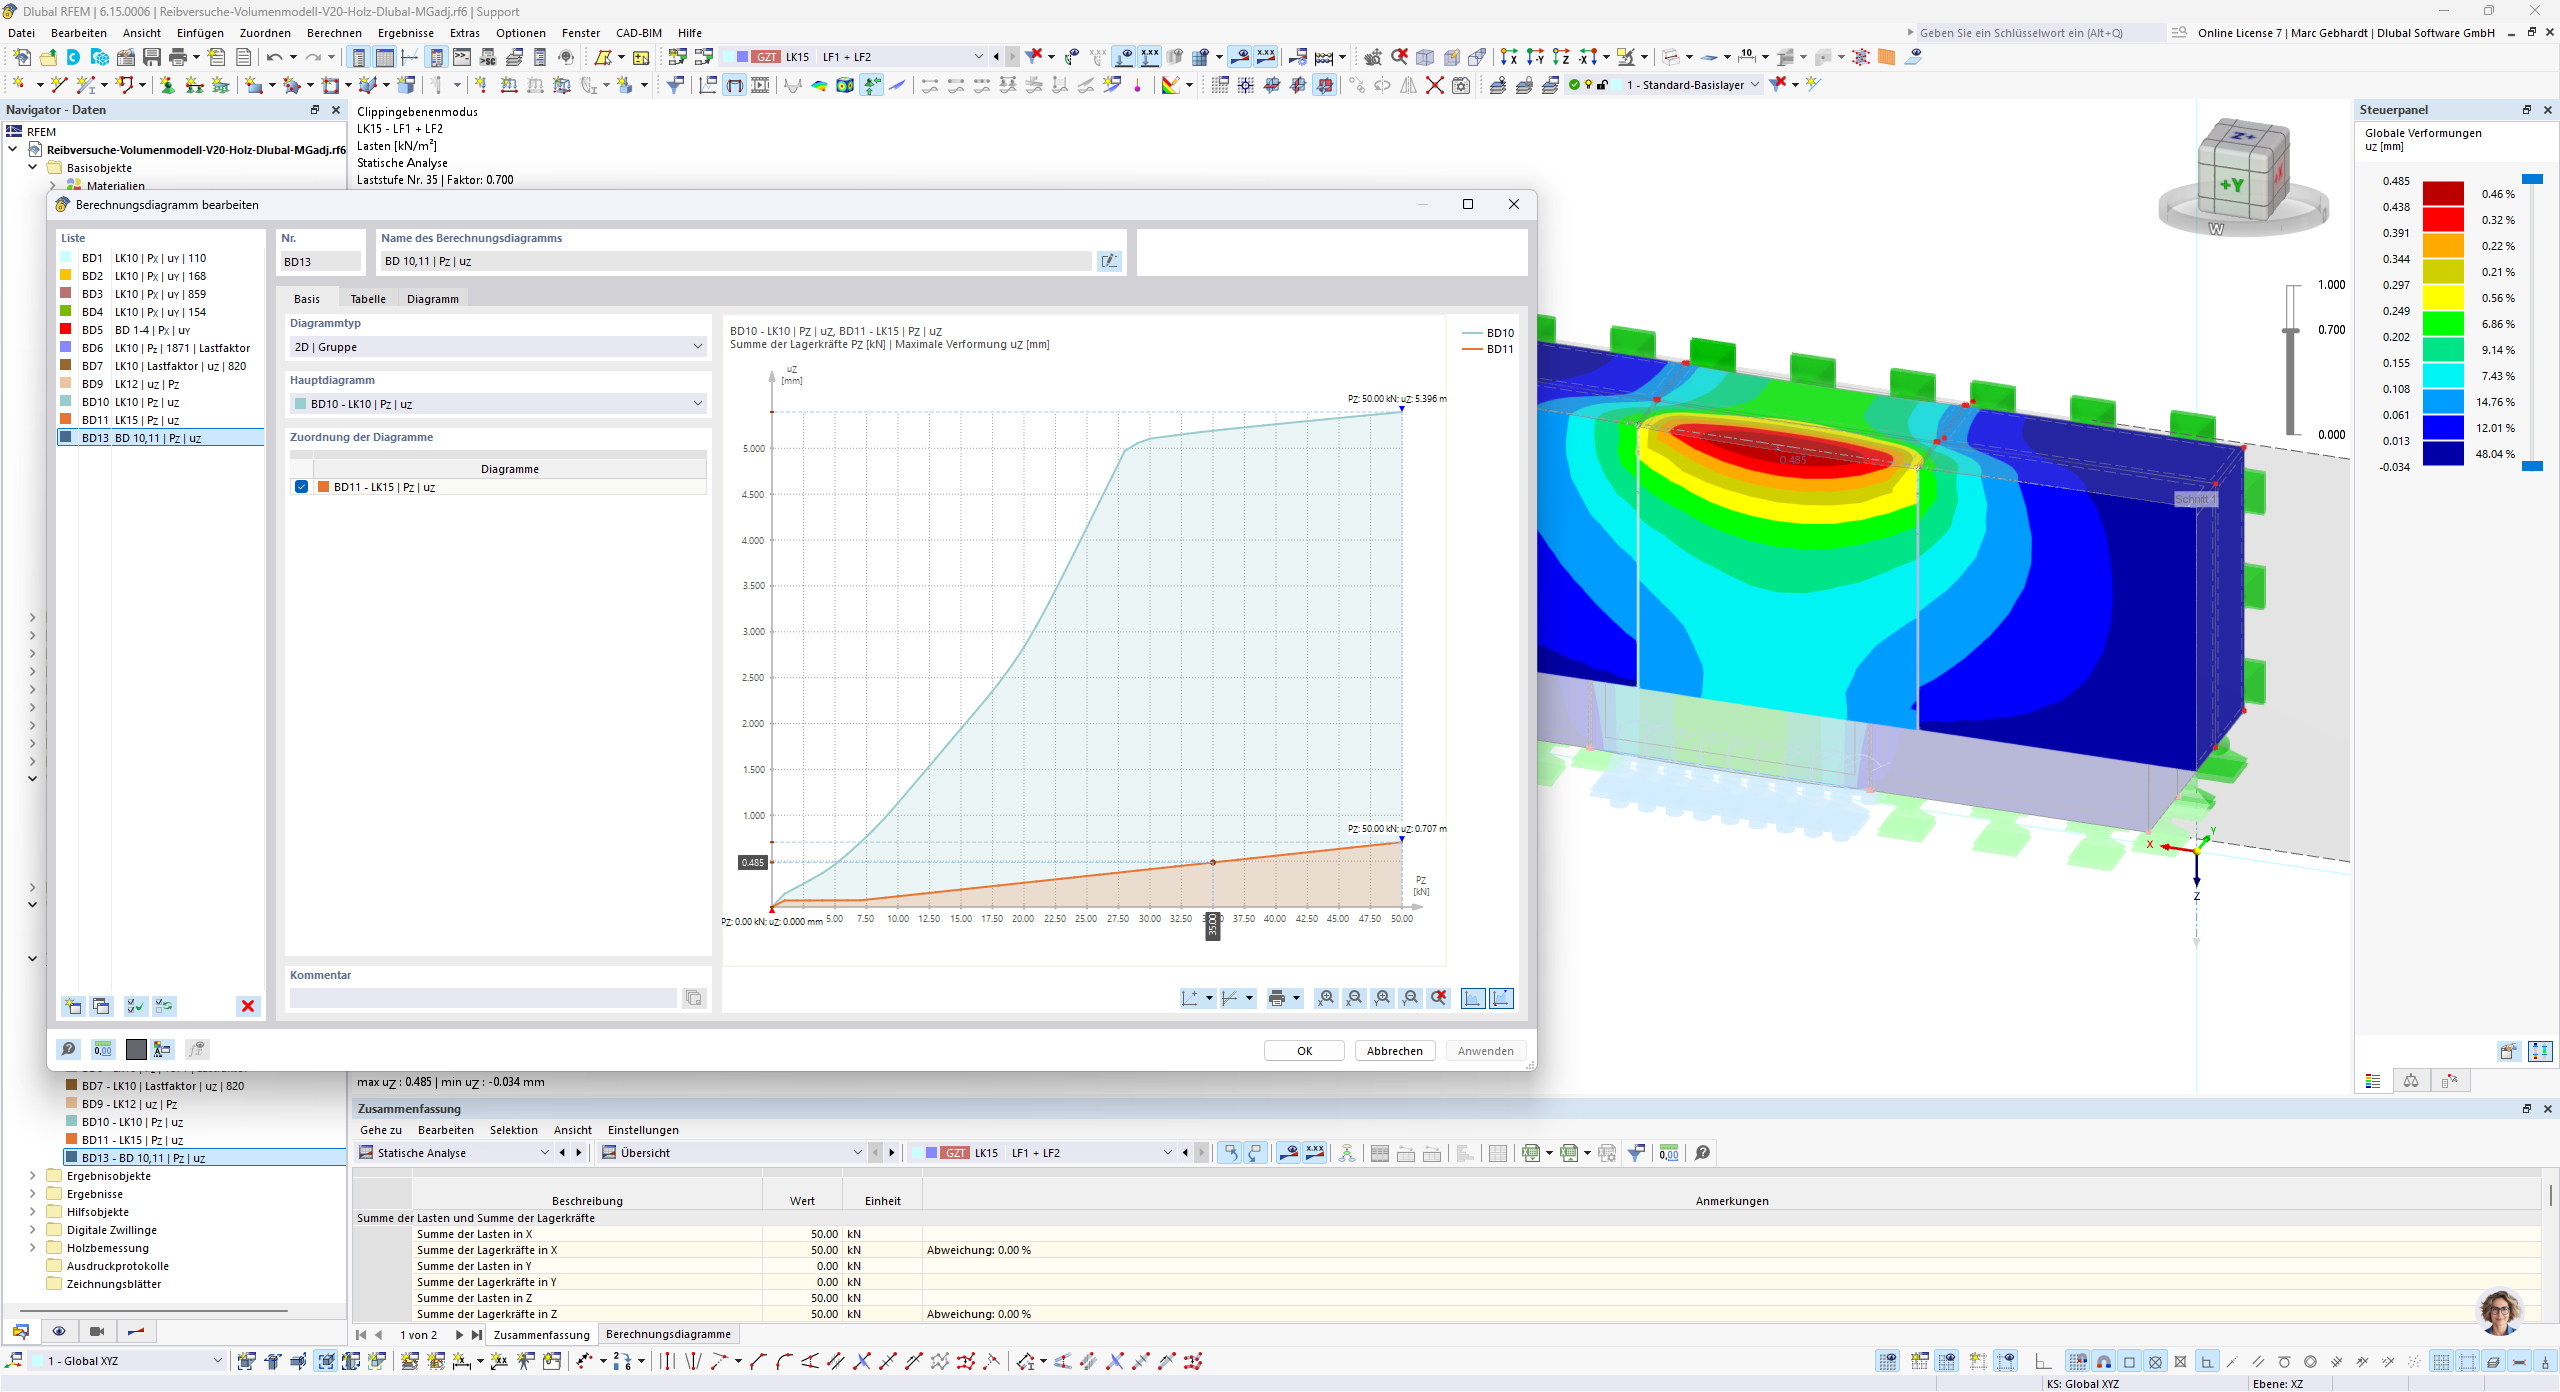
Task: Open the Hauptdiagramm BD10 dropdown
Action: (498, 404)
